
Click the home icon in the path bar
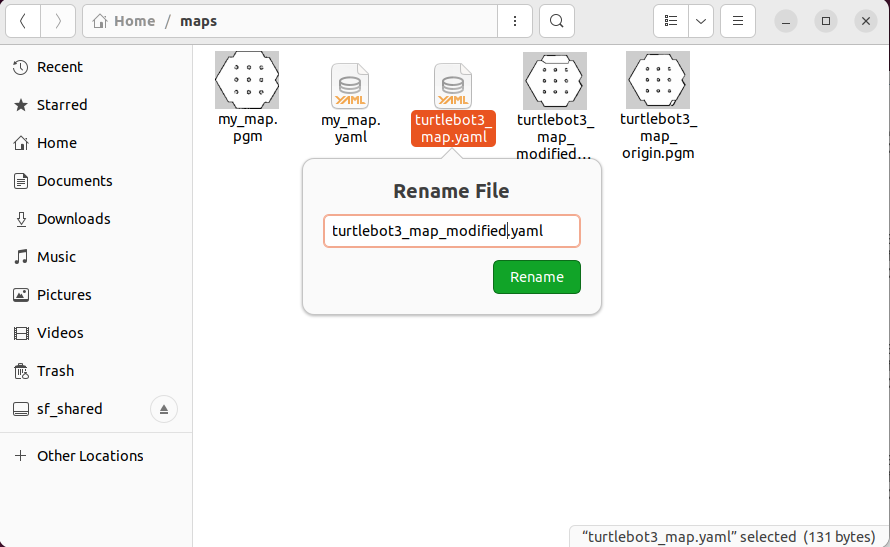point(100,21)
